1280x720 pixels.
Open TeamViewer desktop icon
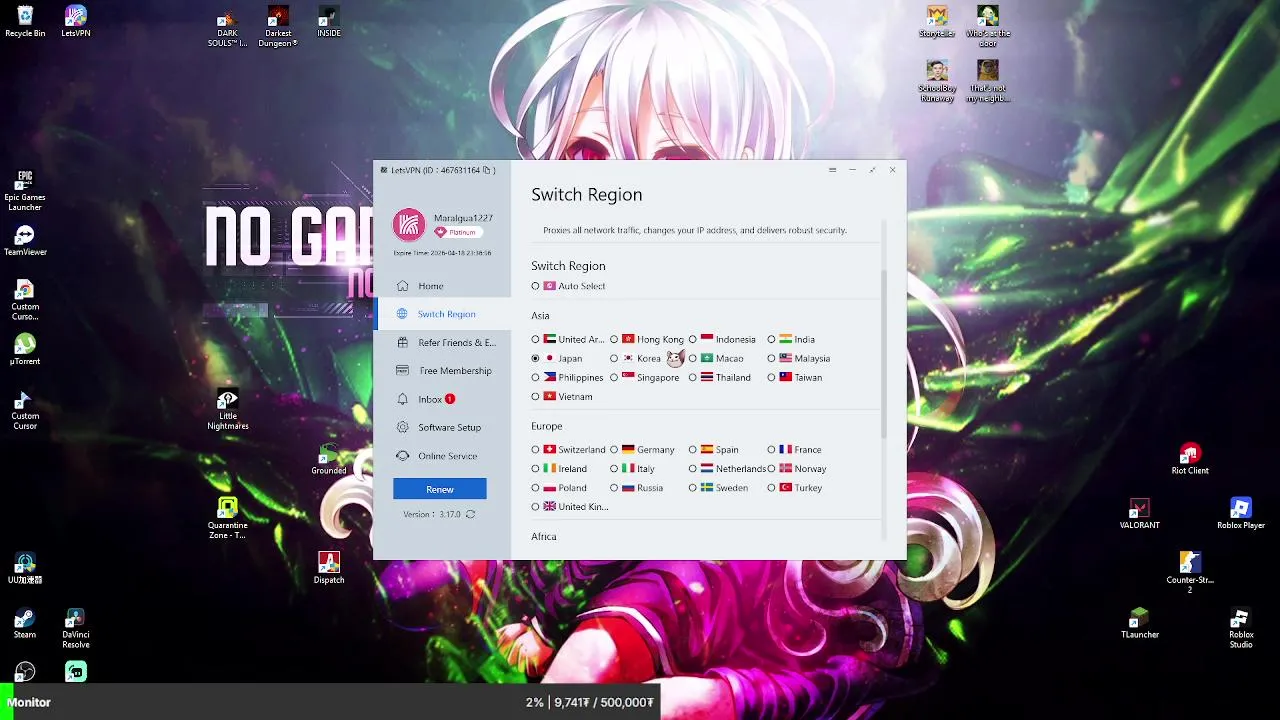point(25,241)
